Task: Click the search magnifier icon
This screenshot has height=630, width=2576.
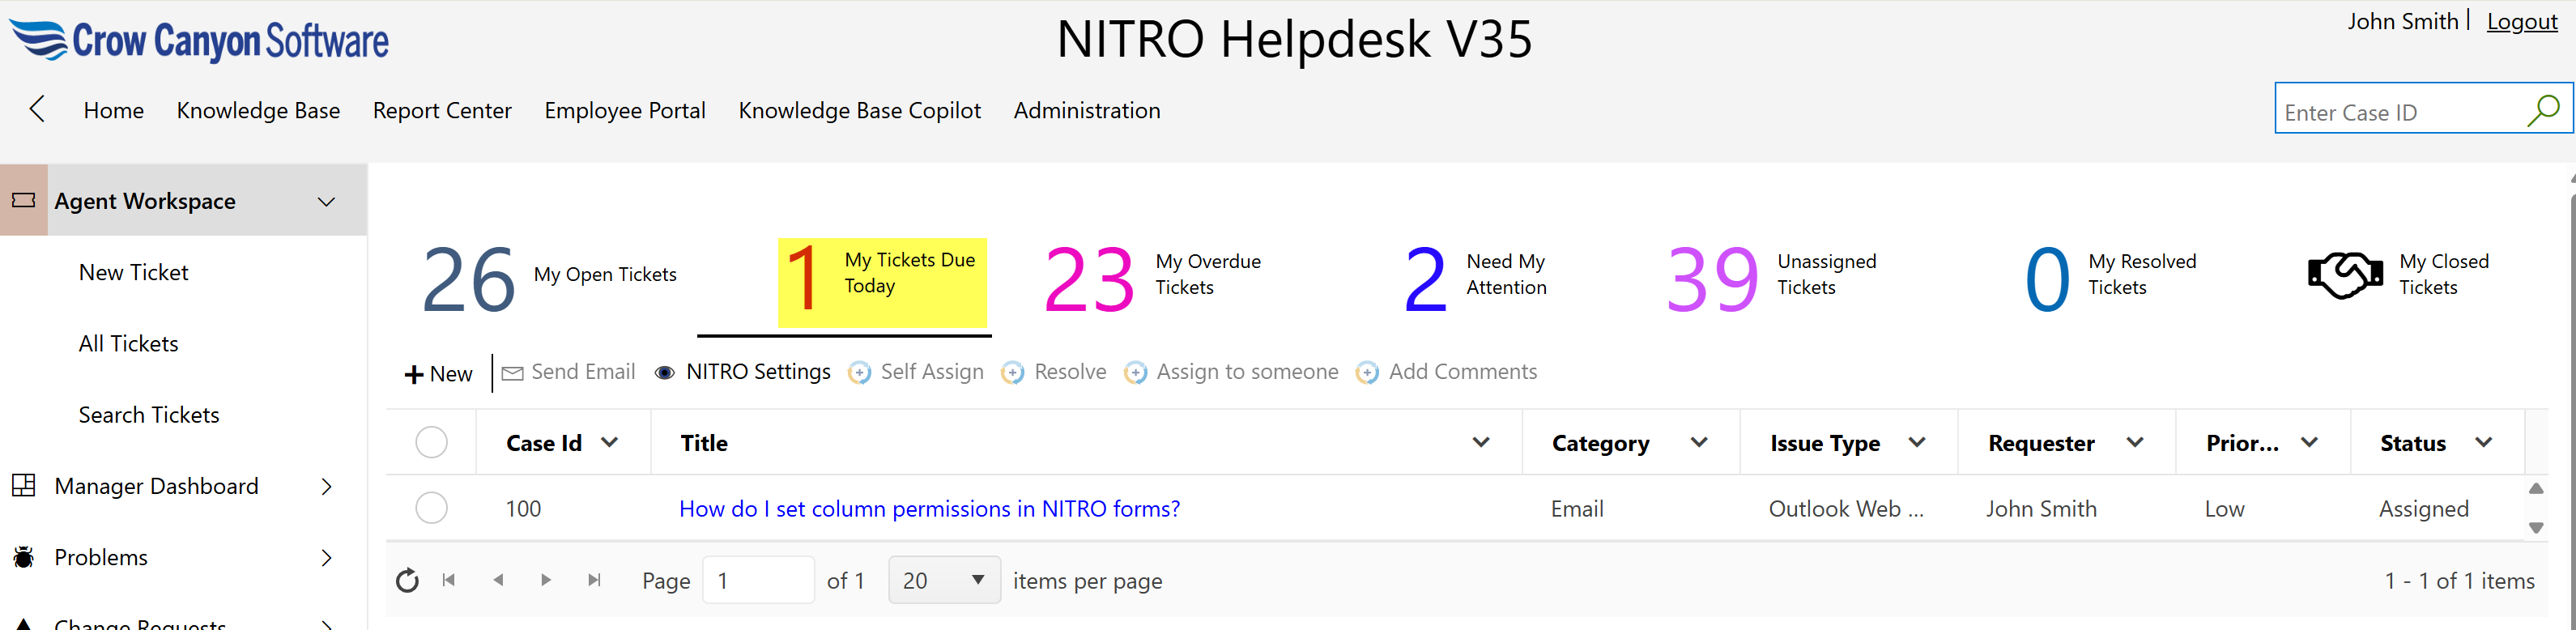Action: click(x=2542, y=110)
